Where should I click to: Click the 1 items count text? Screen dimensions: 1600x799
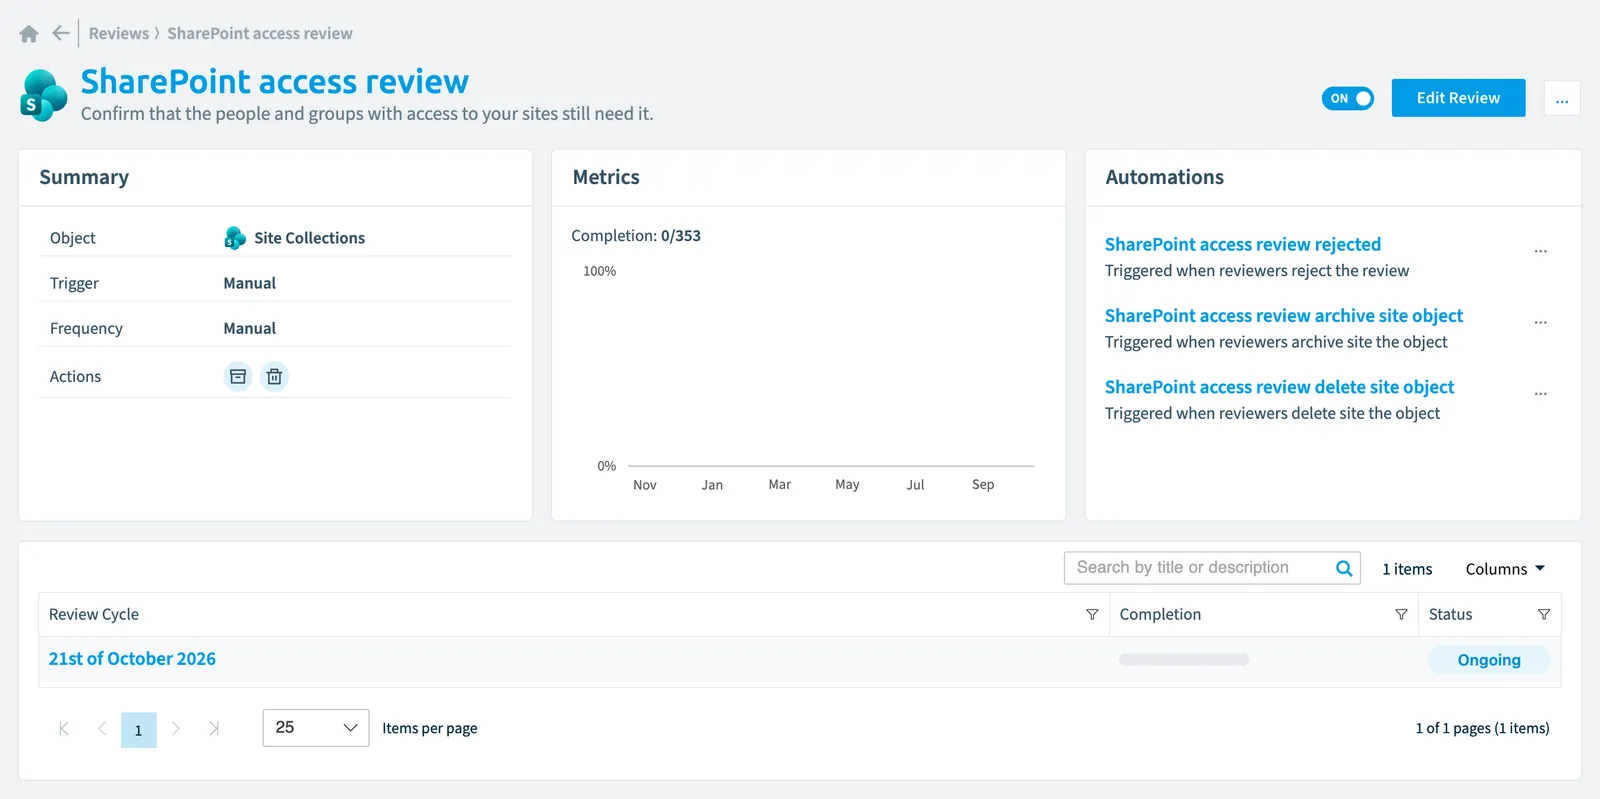pos(1407,569)
